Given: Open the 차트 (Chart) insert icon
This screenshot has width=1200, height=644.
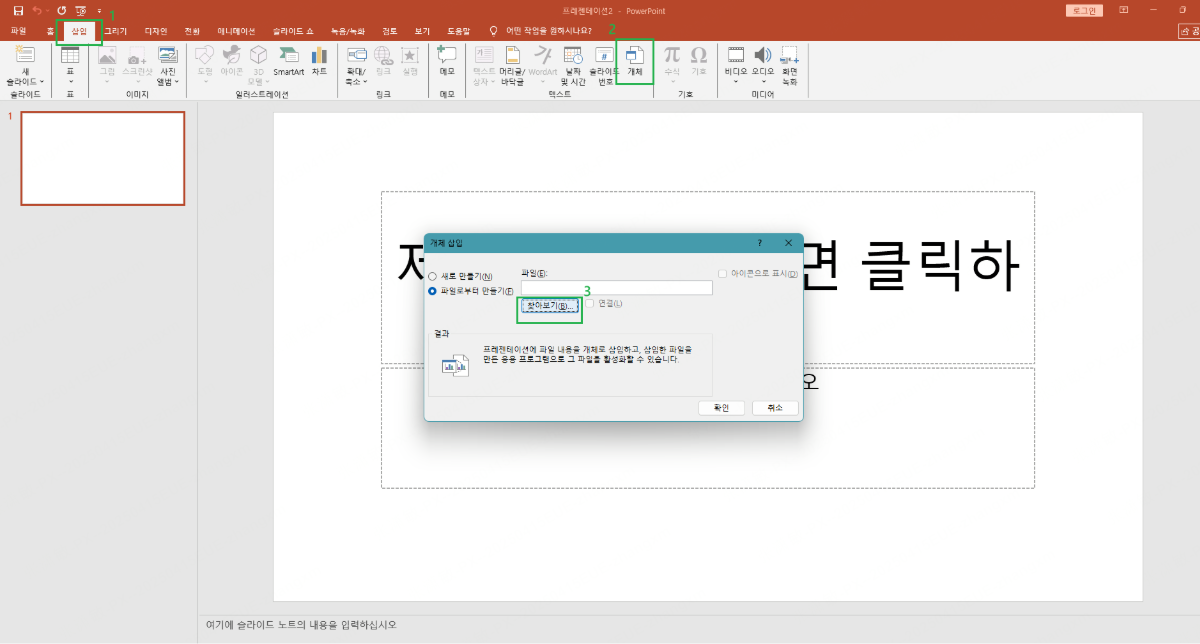Looking at the screenshot, I should tap(319, 61).
